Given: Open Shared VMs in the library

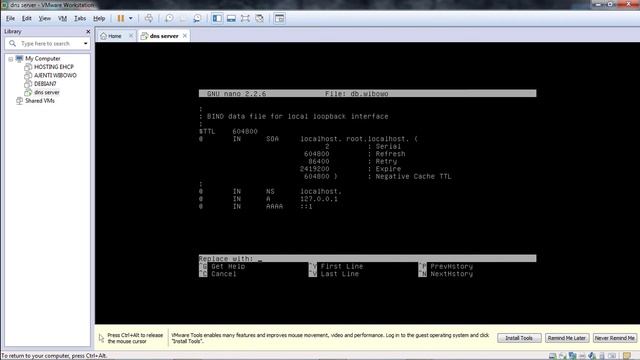Looking at the screenshot, I should pos(40,101).
